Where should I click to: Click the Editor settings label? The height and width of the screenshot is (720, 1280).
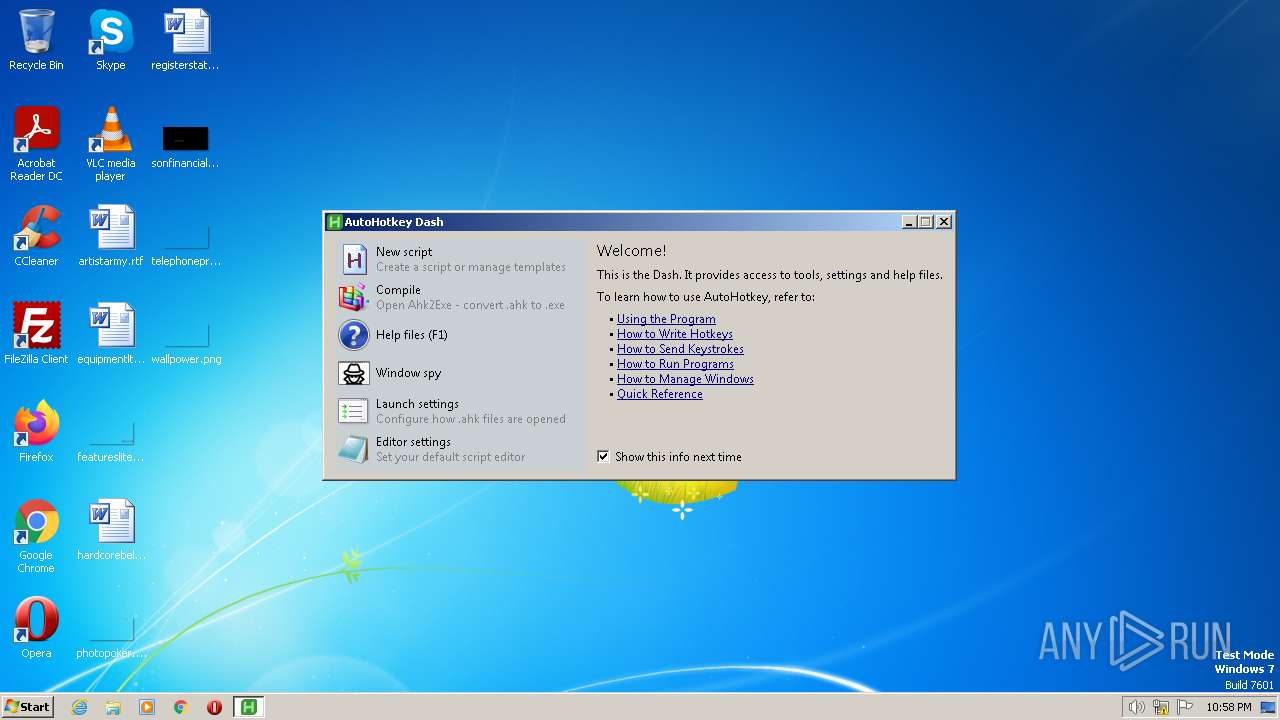(x=413, y=442)
